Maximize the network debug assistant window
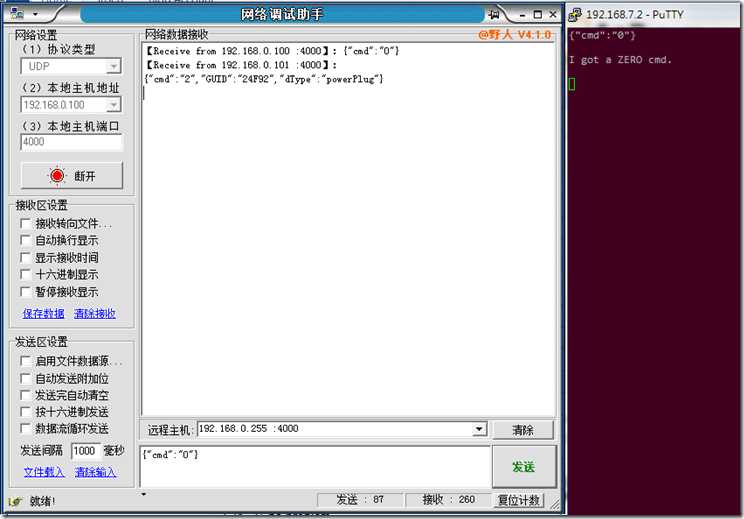Image resolution: width=744 pixels, height=519 pixels. click(x=538, y=15)
